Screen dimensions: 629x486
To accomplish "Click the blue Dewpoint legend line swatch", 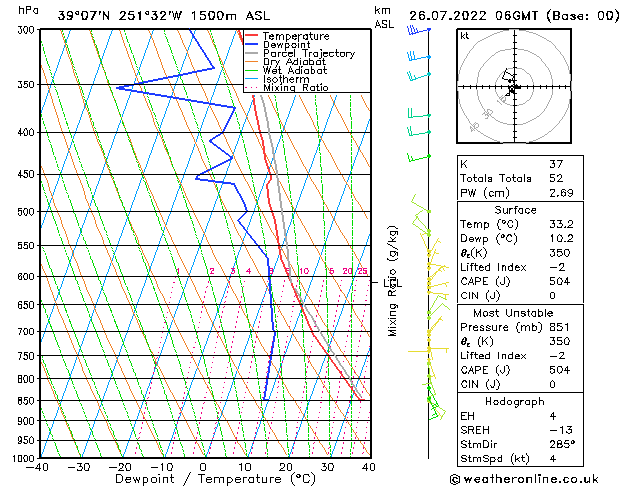I will [x=252, y=44].
